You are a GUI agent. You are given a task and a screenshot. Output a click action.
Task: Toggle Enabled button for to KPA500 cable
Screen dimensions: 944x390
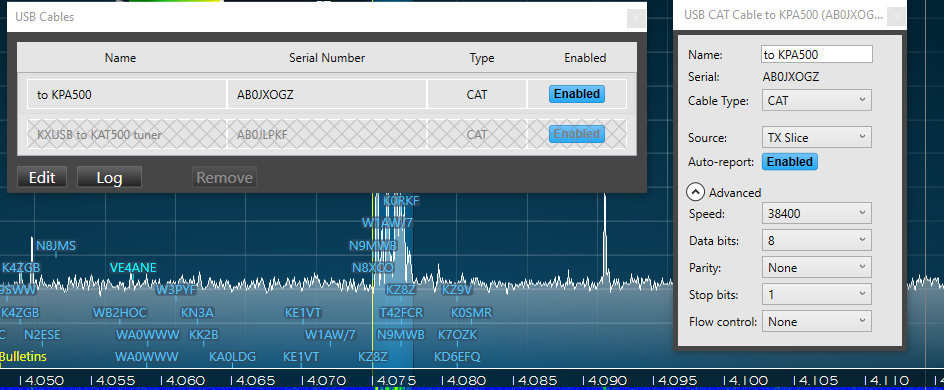point(577,94)
